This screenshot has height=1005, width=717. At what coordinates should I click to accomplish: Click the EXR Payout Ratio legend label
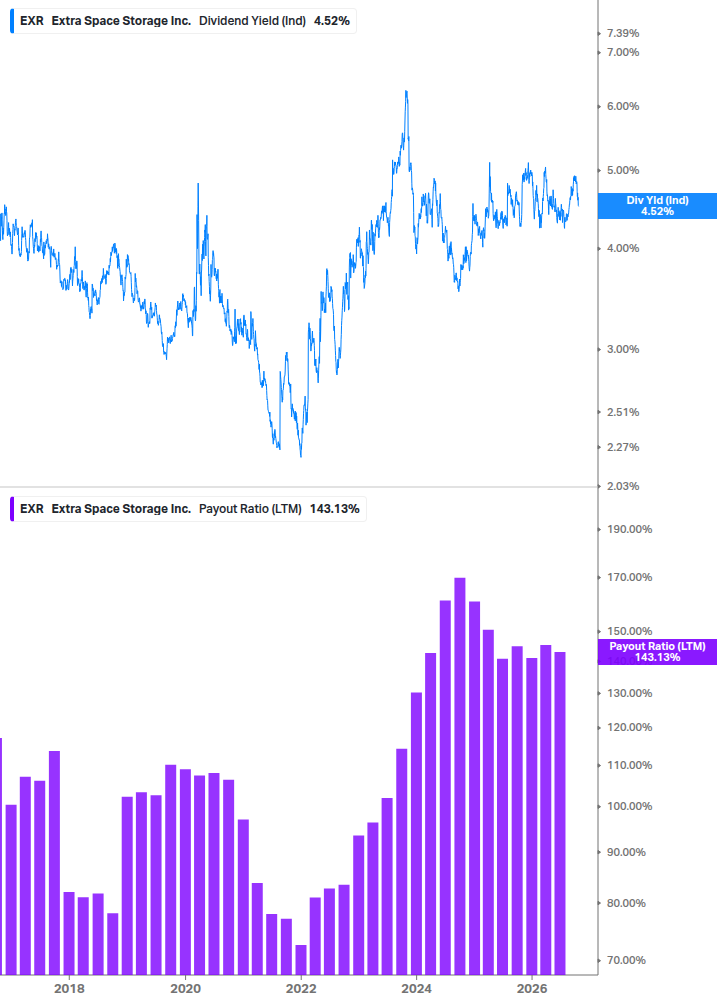pyautogui.click(x=190, y=509)
